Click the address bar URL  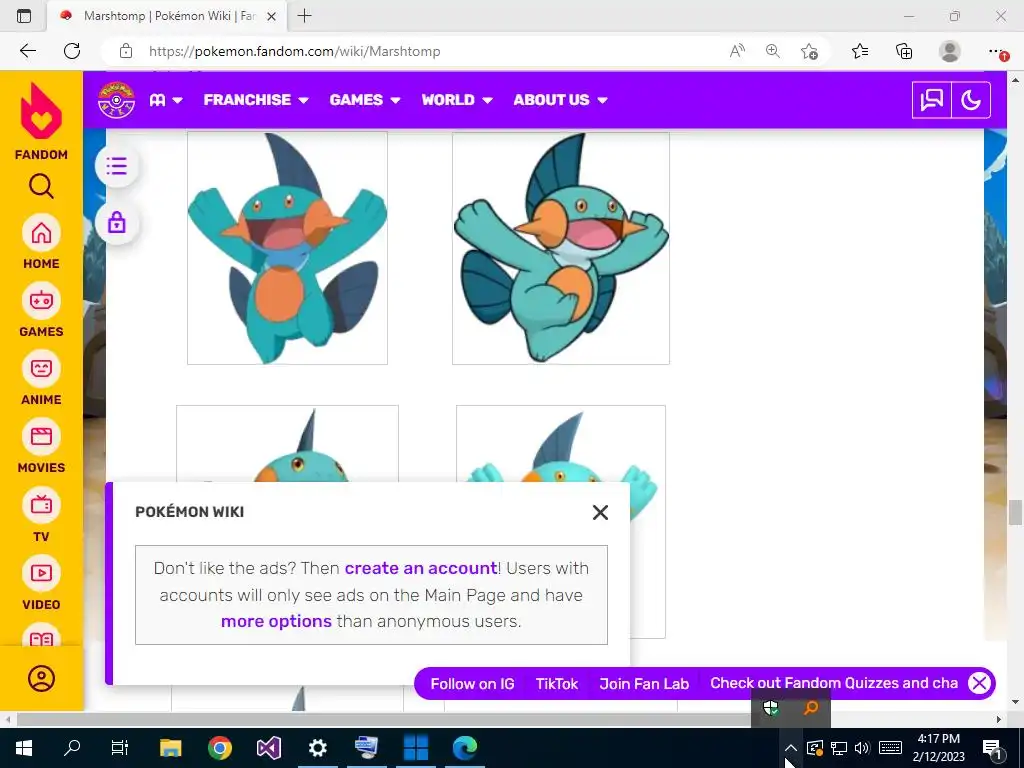(295, 51)
